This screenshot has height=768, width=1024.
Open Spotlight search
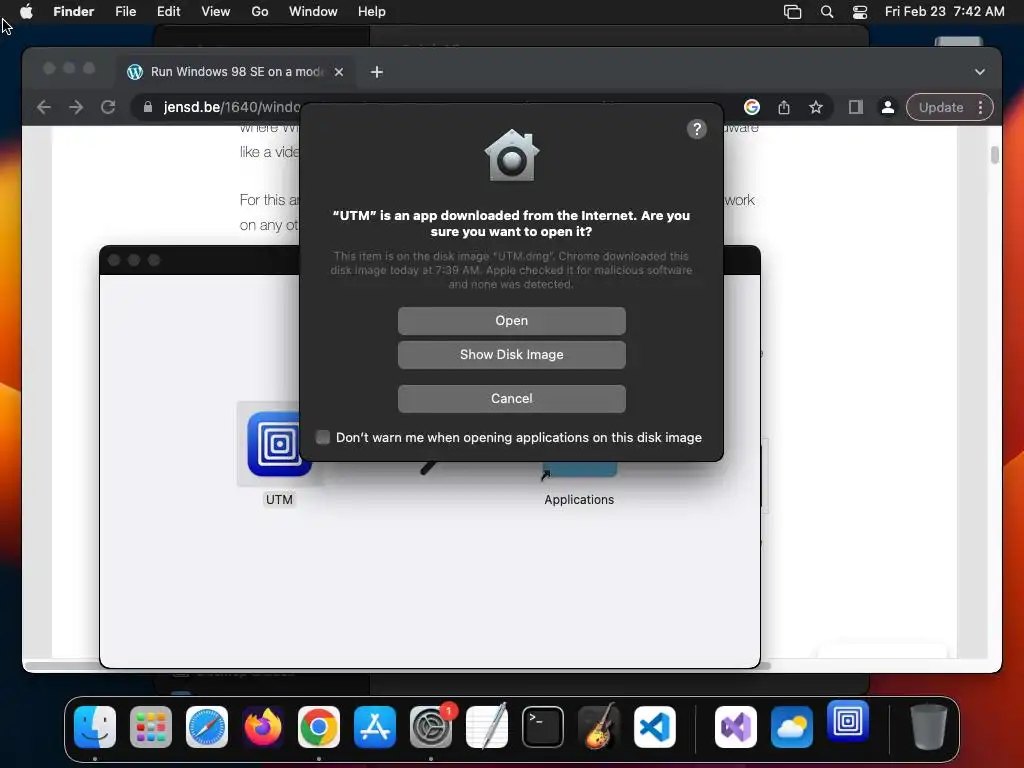[827, 12]
